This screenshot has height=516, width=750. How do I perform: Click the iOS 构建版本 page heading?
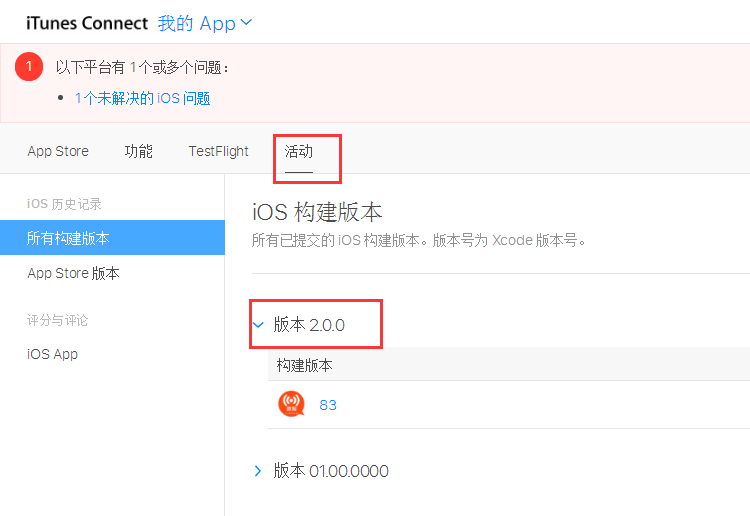click(x=317, y=212)
